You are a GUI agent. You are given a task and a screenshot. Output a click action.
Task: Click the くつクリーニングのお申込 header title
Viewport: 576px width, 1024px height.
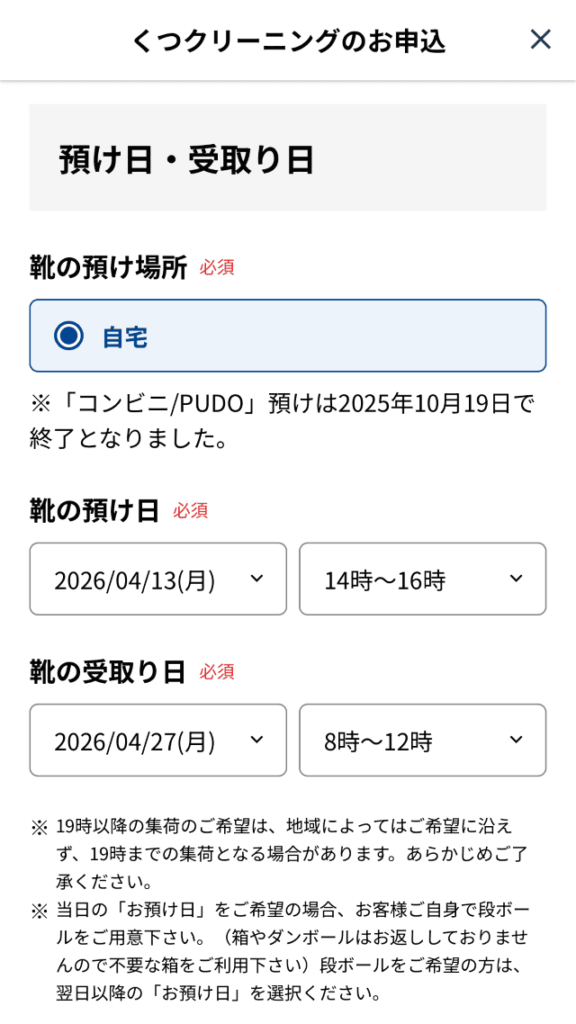[x=288, y=40]
